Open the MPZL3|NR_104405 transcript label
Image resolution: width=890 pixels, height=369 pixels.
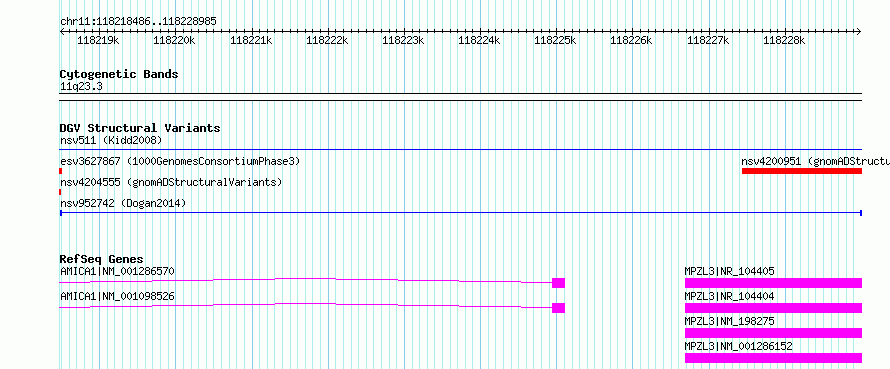click(x=729, y=271)
